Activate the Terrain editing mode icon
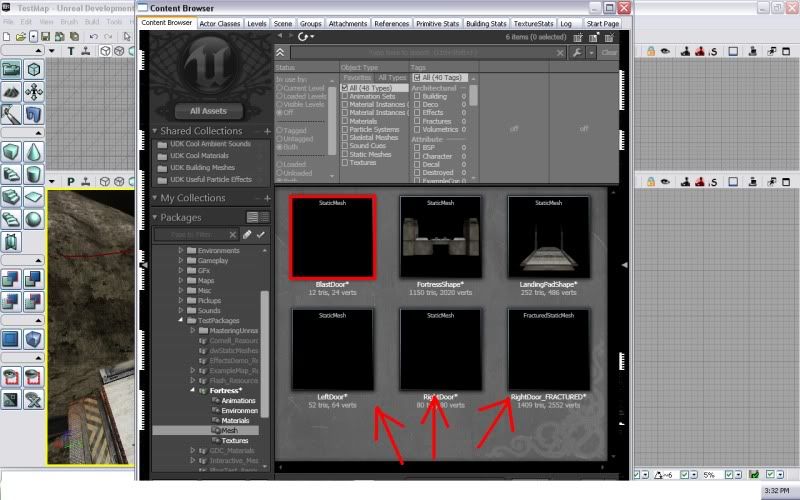The image size is (800, 500). [11, 92]
